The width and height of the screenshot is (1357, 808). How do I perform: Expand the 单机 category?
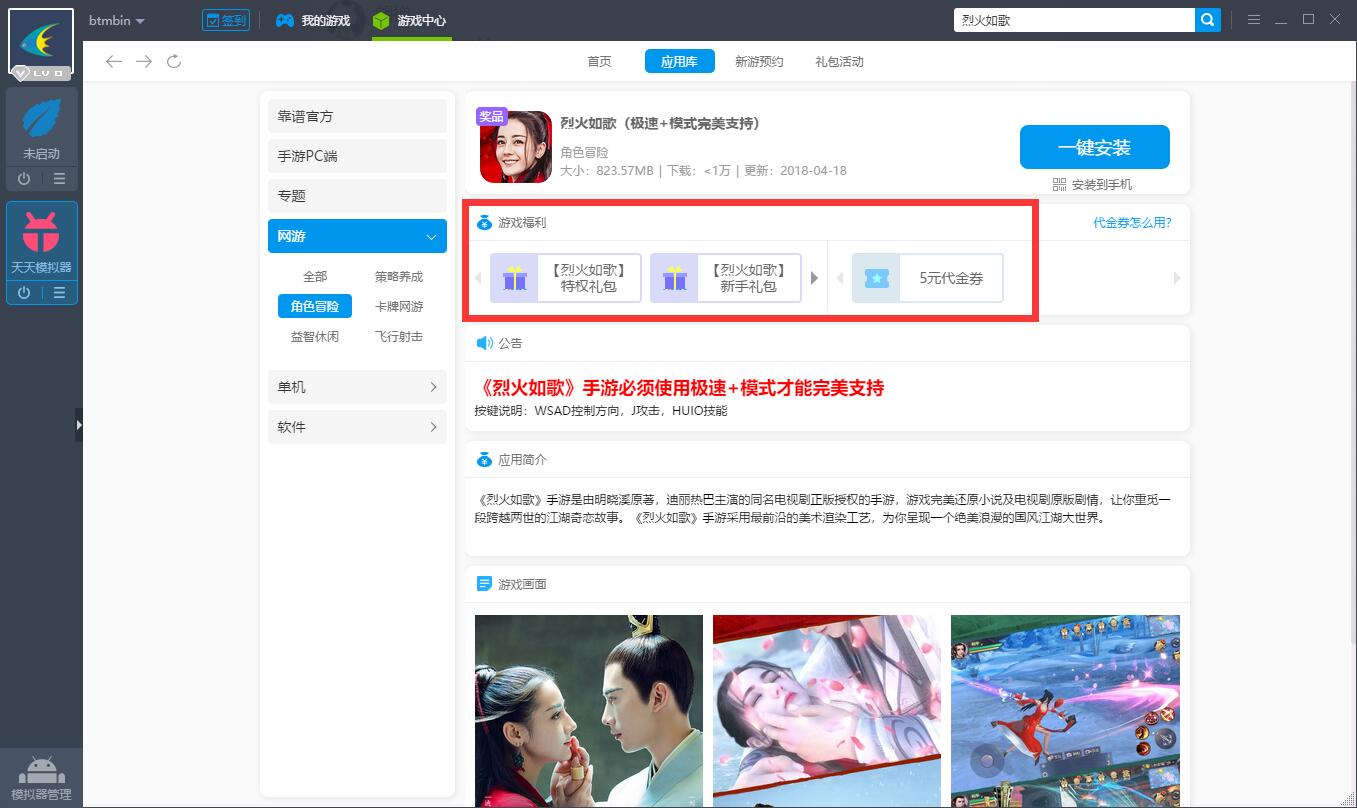pos(357,387)
